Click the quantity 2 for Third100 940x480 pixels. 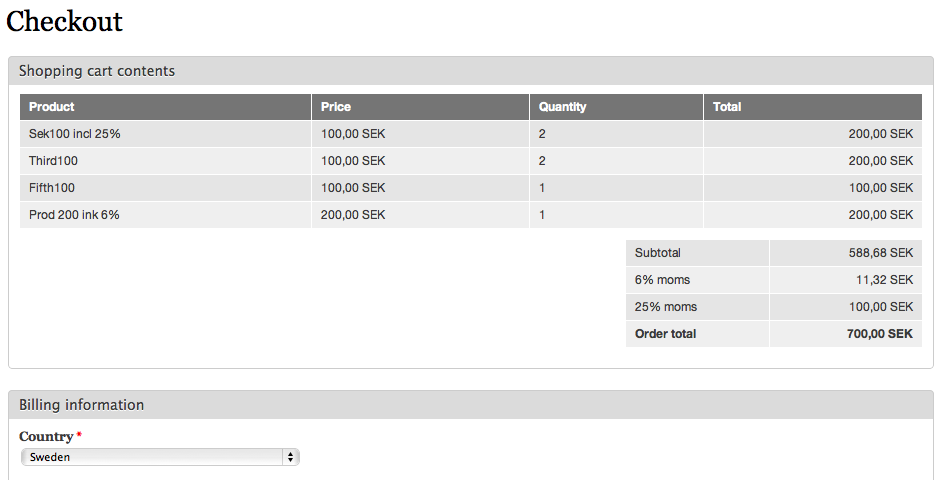pos(542,161)
